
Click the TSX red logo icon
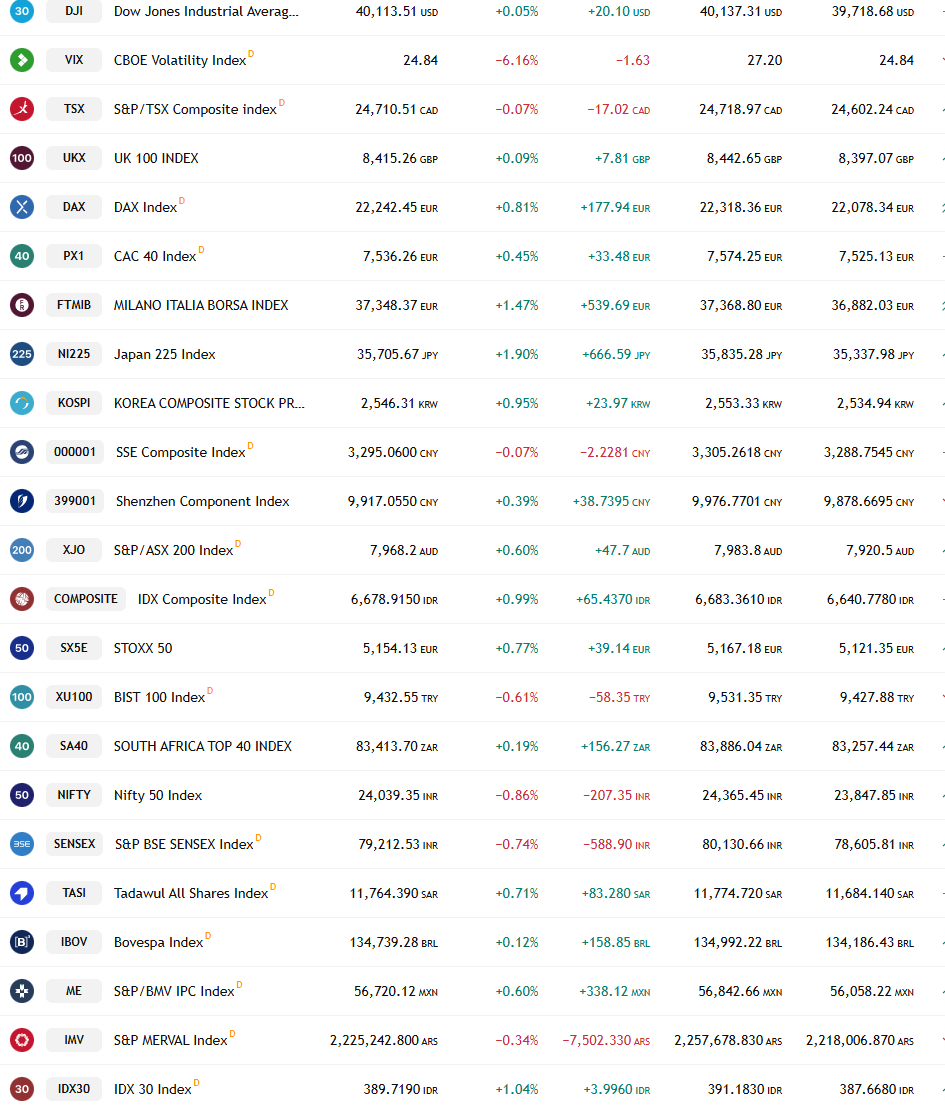pyautogui.click(x=22, y=109)
